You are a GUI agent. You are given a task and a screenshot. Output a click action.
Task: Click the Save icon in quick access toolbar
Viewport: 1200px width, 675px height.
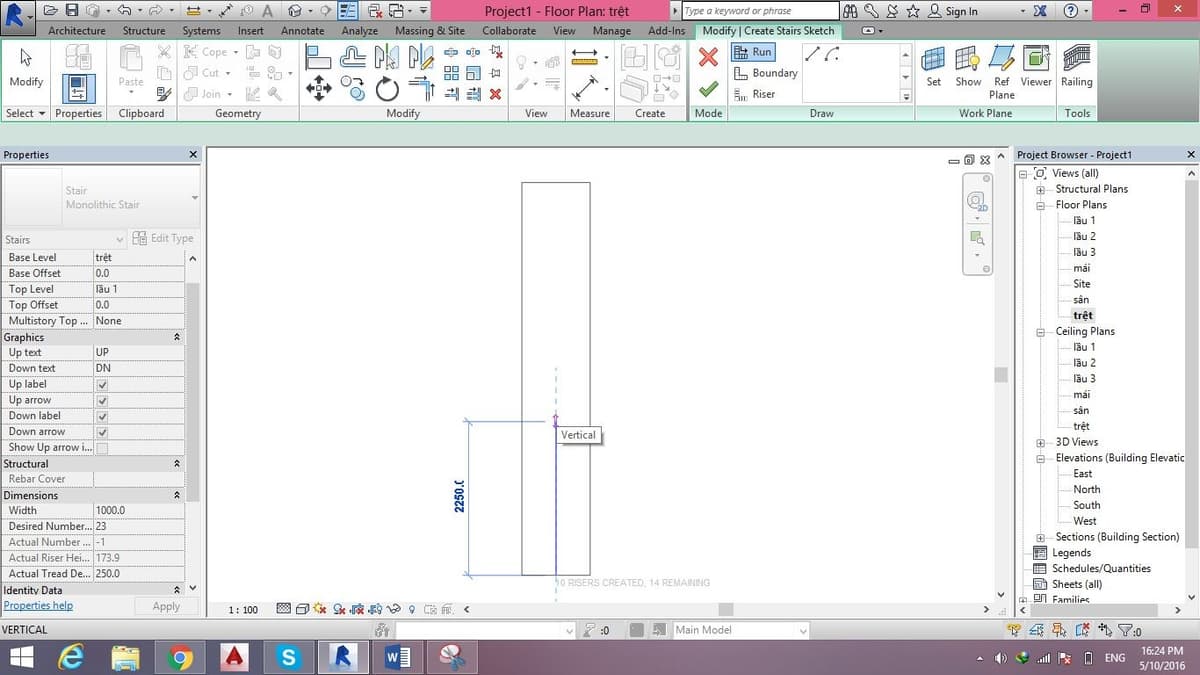click(x=72, y=11)
